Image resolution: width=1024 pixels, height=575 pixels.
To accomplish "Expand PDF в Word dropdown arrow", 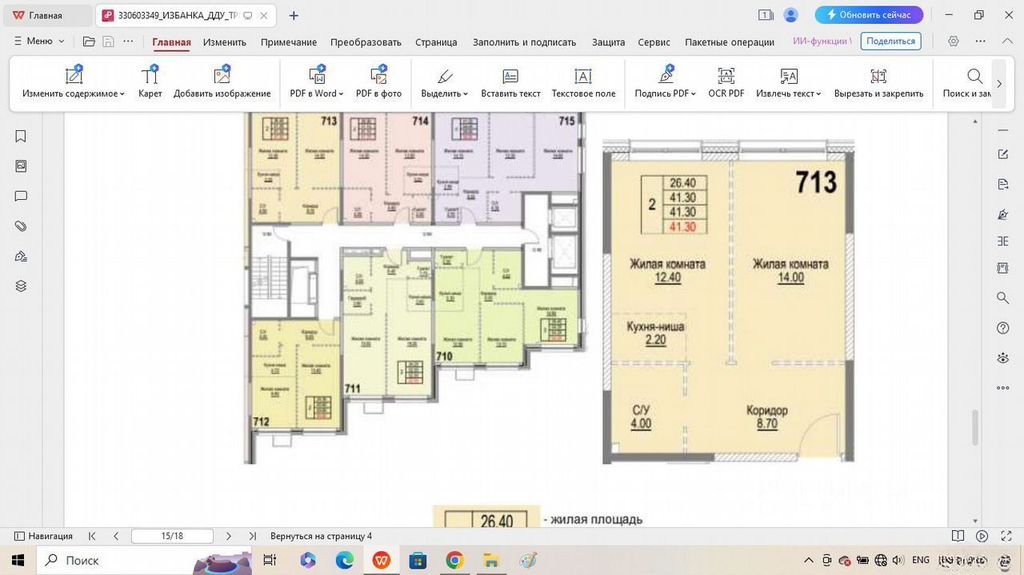I will point(341,94).
